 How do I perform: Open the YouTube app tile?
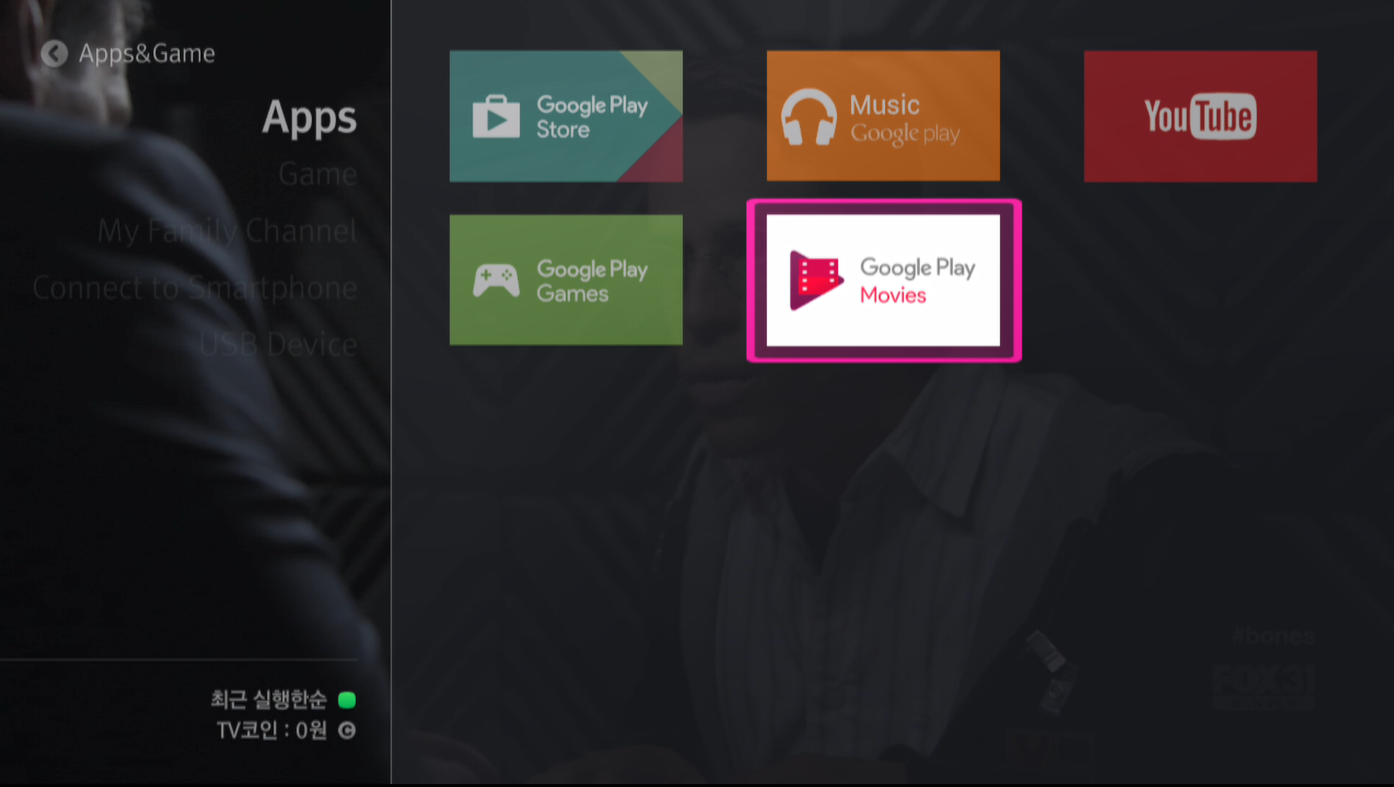(1200, 116)
